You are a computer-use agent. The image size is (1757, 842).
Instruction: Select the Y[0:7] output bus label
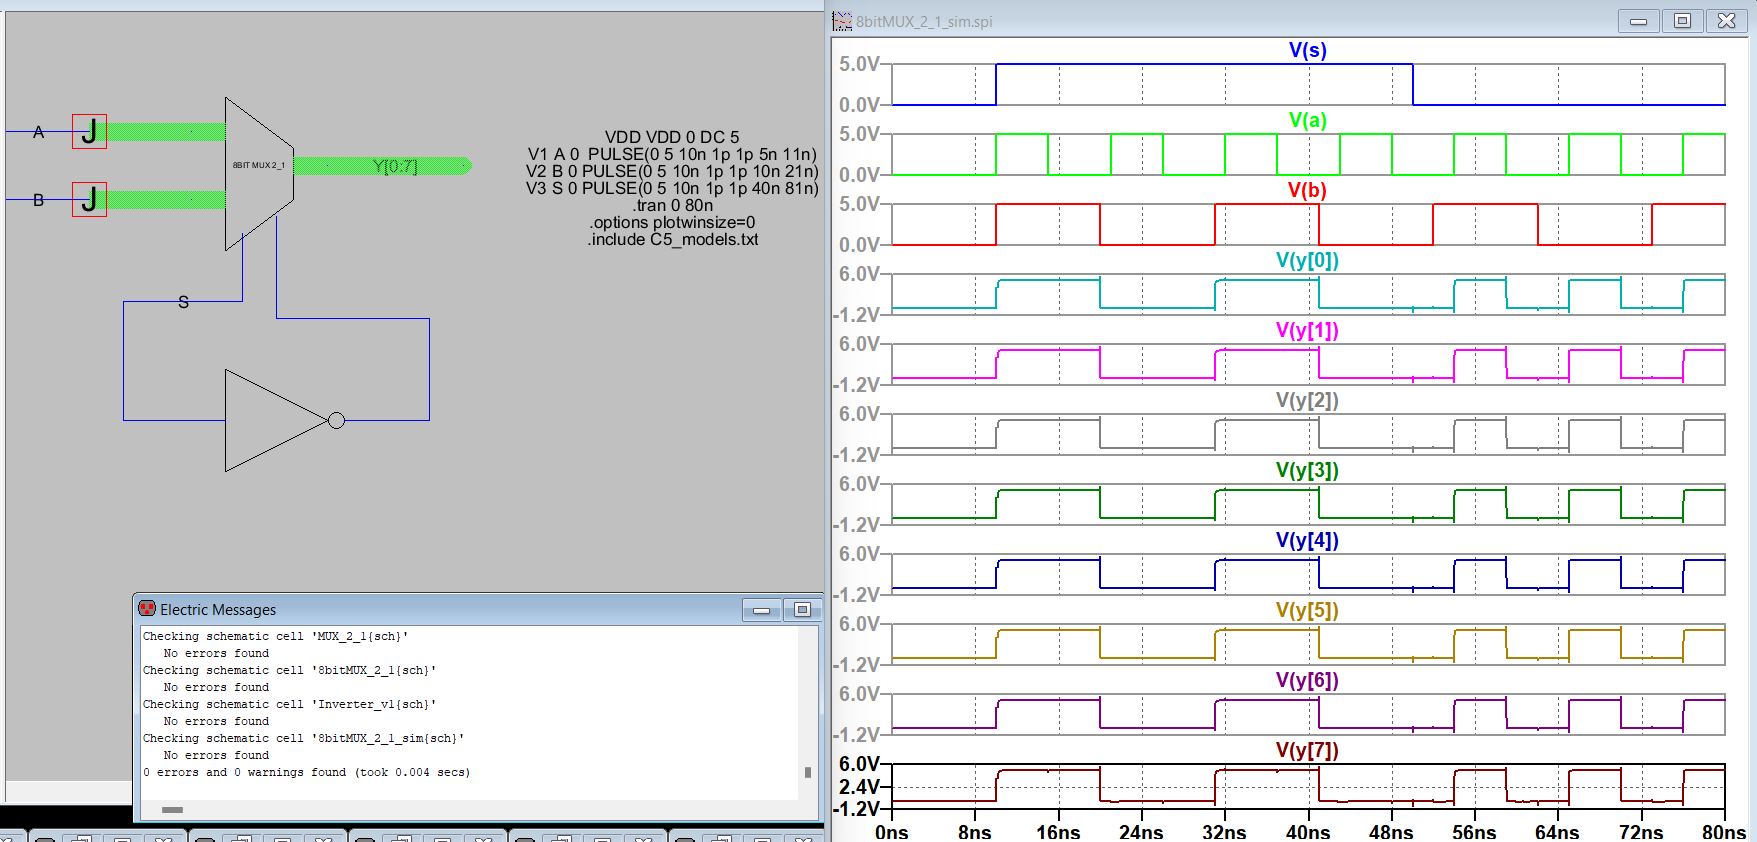395,166
